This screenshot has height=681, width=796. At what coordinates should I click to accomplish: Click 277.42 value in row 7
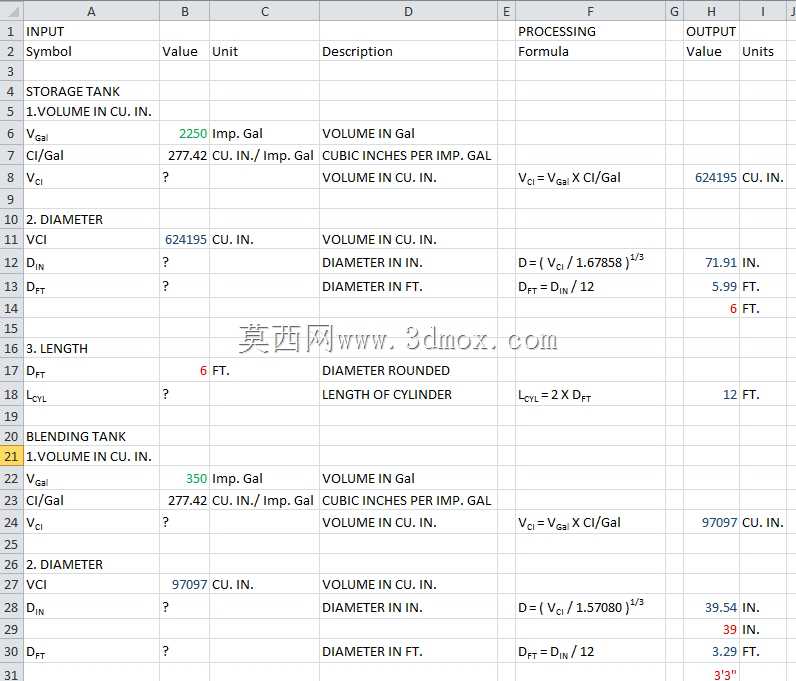[184, 155]
